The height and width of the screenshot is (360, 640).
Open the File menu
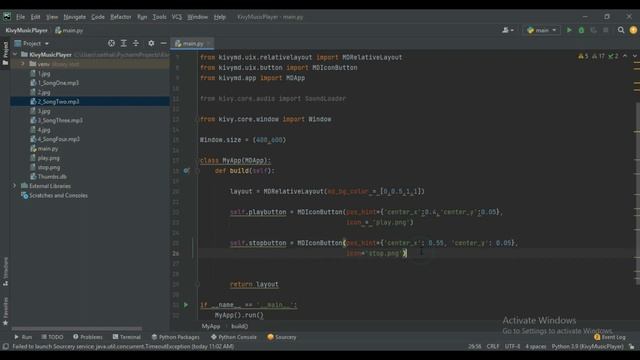coord(20,17)
